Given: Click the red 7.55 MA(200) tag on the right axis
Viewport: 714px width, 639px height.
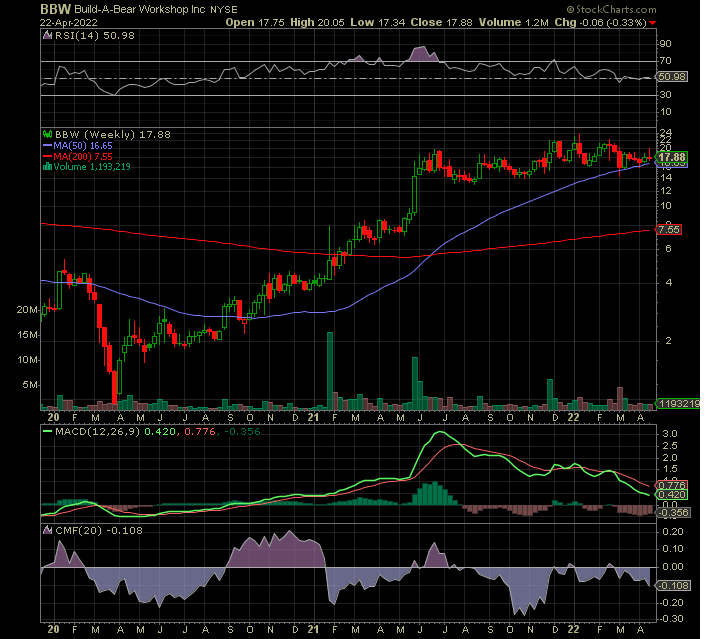Looking at the screenshot, I should (x=668, y=230).
